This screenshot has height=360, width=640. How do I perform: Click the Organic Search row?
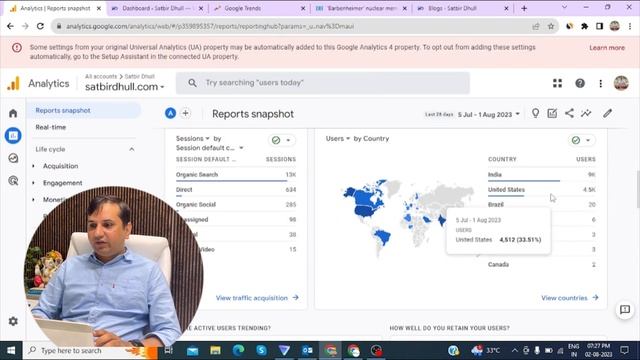pyautogui.click(x=236, y=175)
